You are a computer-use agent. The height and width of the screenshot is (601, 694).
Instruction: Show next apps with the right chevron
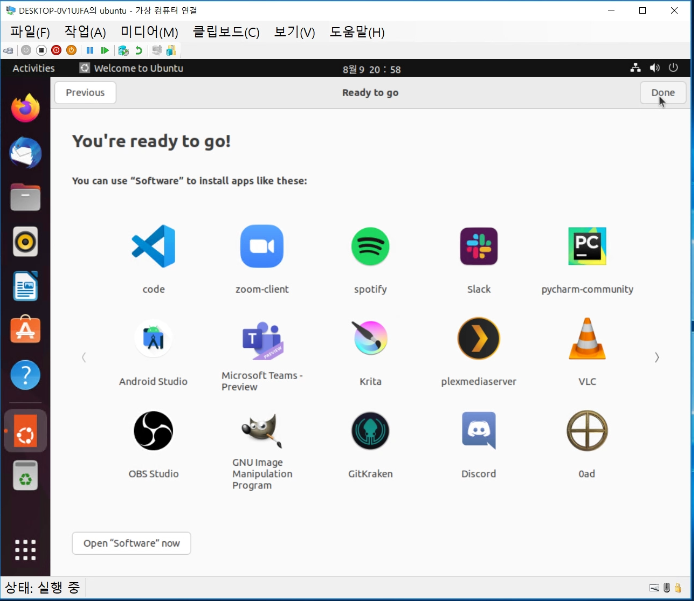[657, 357]
